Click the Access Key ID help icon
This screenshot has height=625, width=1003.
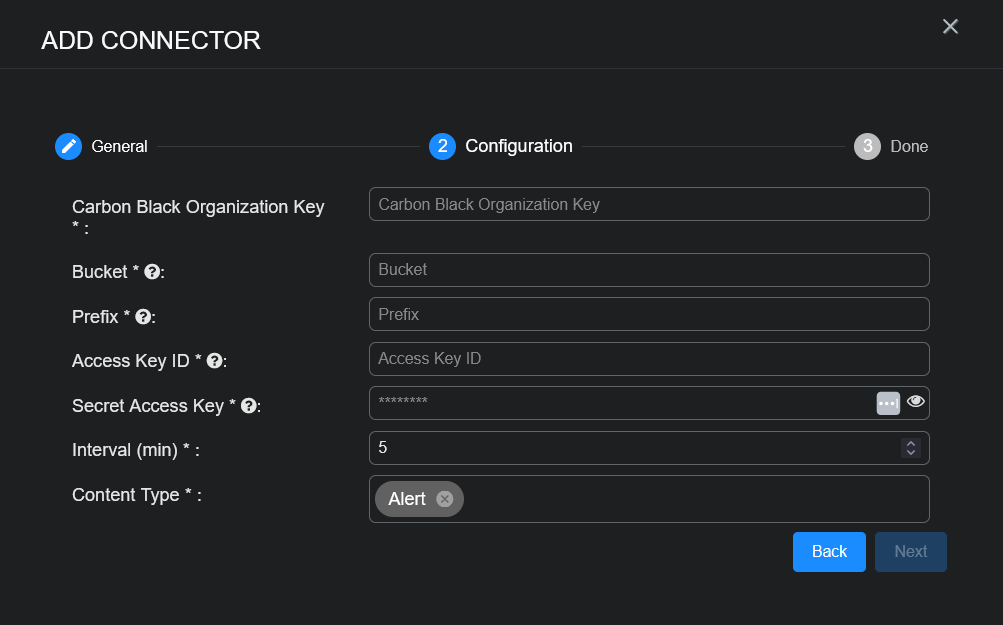(x=214, y=361)
